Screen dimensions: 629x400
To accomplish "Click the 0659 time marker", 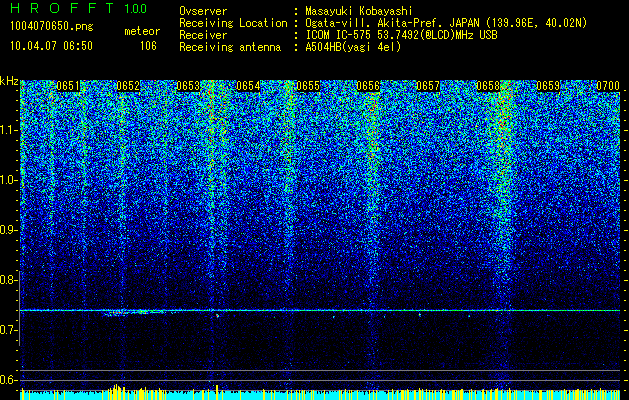I will (548, 86).
